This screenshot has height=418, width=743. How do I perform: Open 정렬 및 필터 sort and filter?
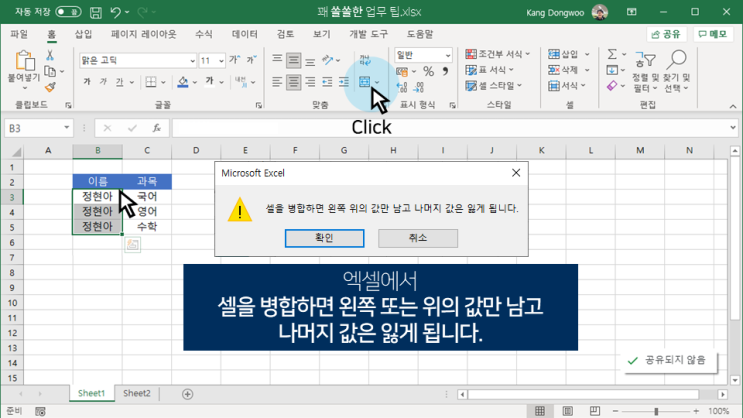click(645, 71)
